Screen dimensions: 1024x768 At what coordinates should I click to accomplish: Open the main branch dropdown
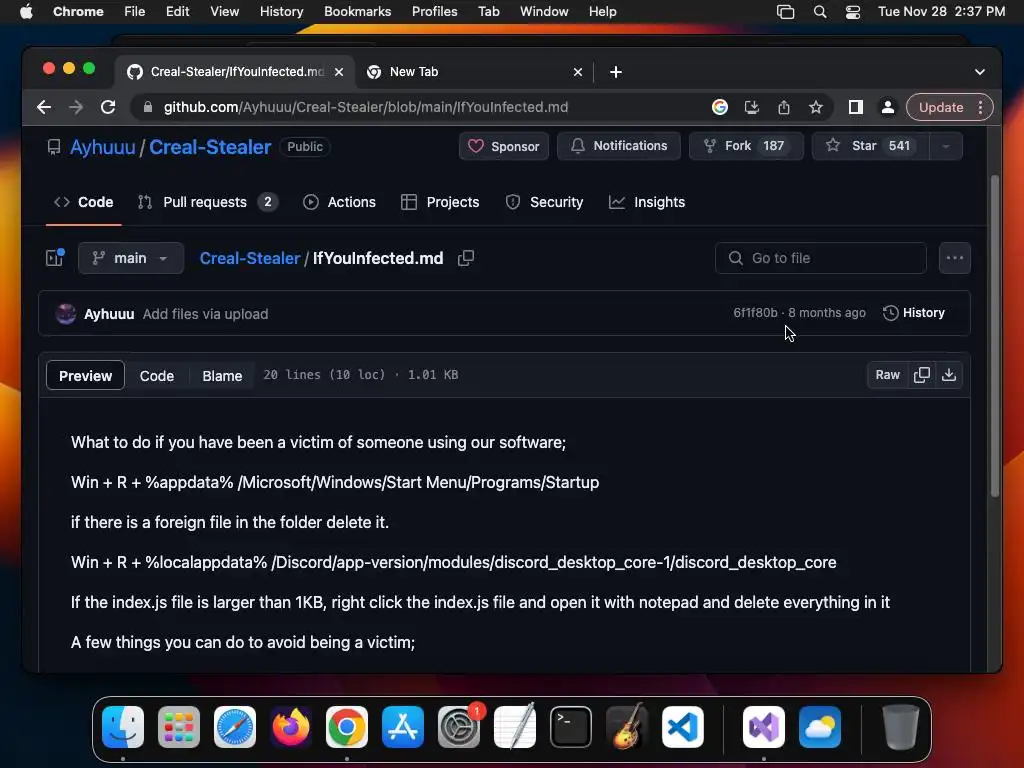(131, 258)
